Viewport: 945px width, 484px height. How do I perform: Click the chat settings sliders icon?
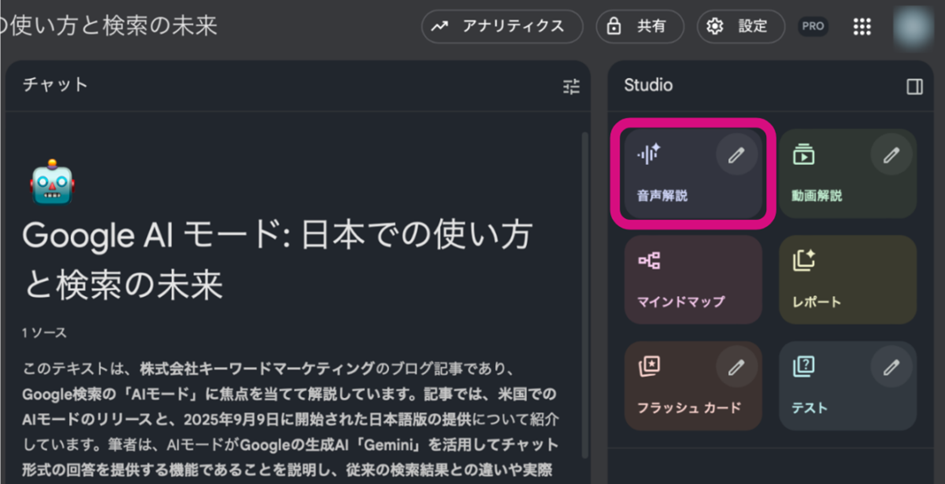571,87
